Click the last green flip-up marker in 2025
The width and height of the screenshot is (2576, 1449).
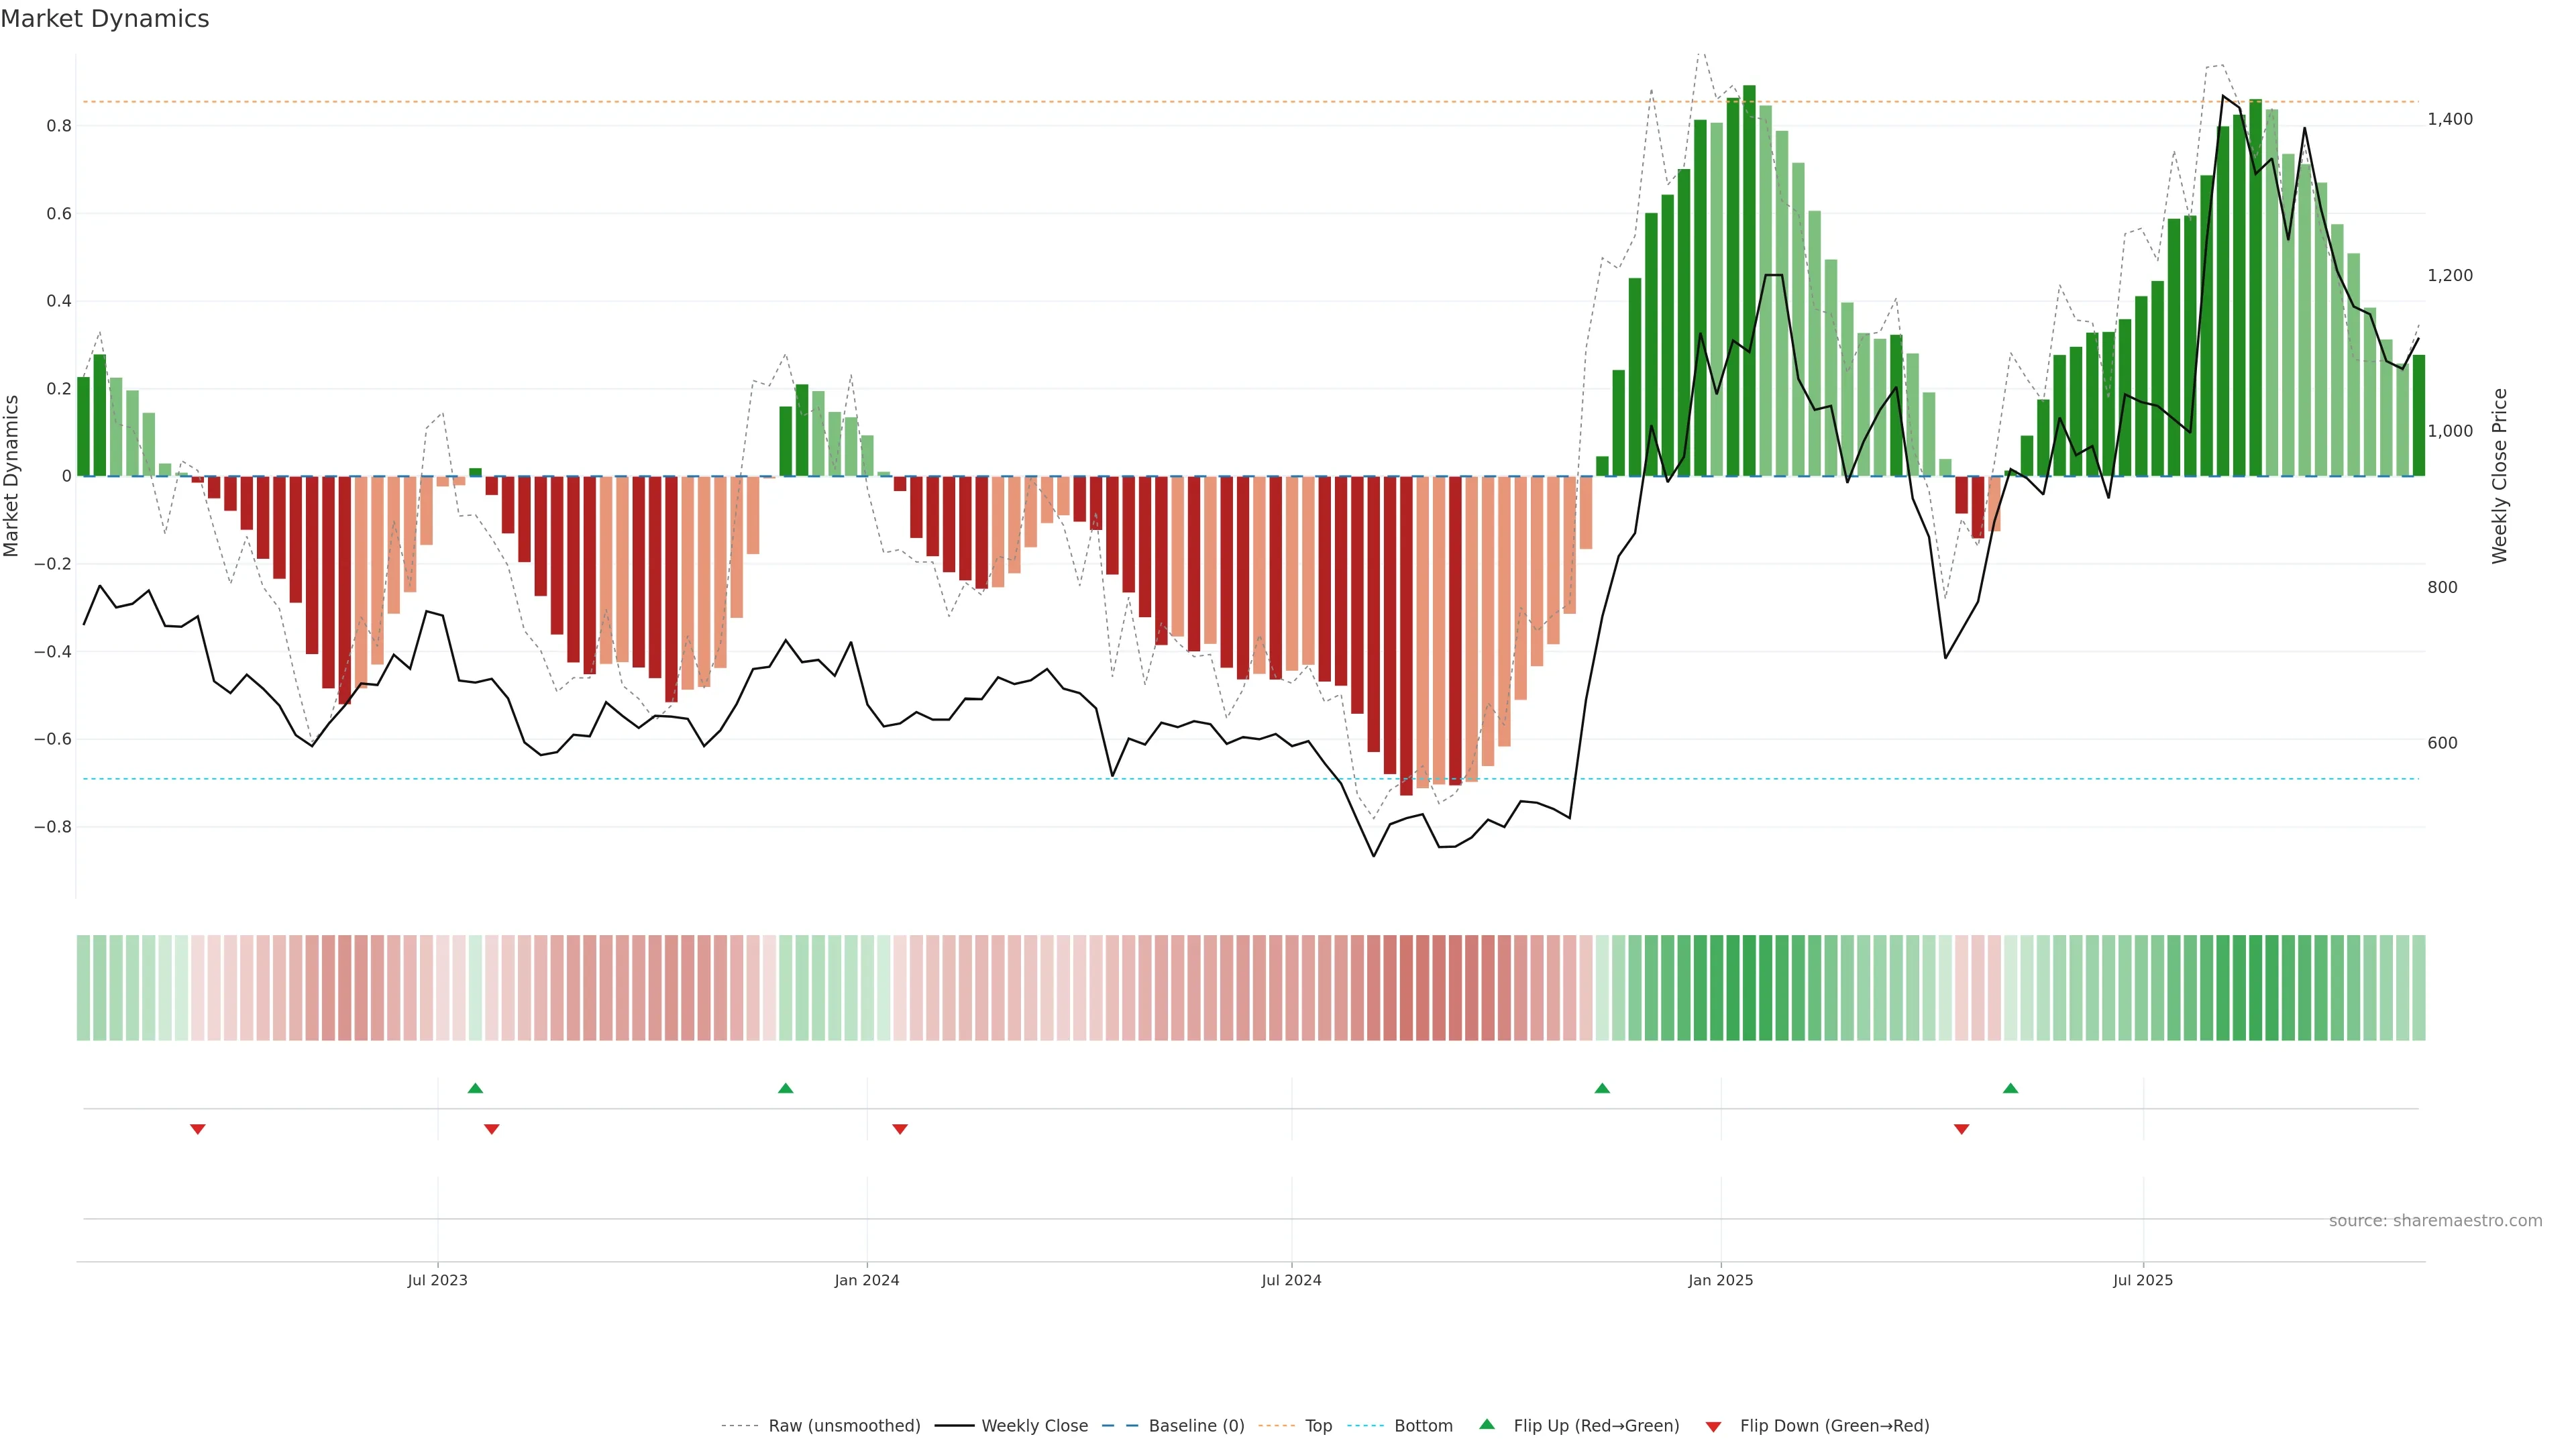click(2010, 1088)
